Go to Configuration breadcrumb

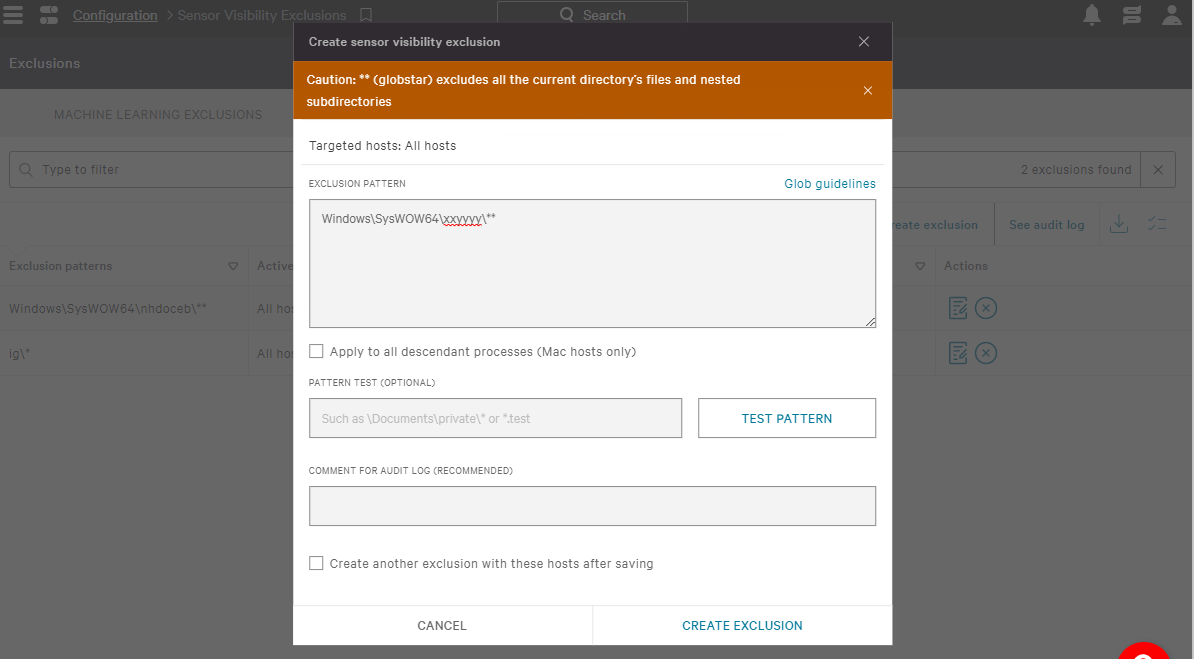(x=115, y=15)
